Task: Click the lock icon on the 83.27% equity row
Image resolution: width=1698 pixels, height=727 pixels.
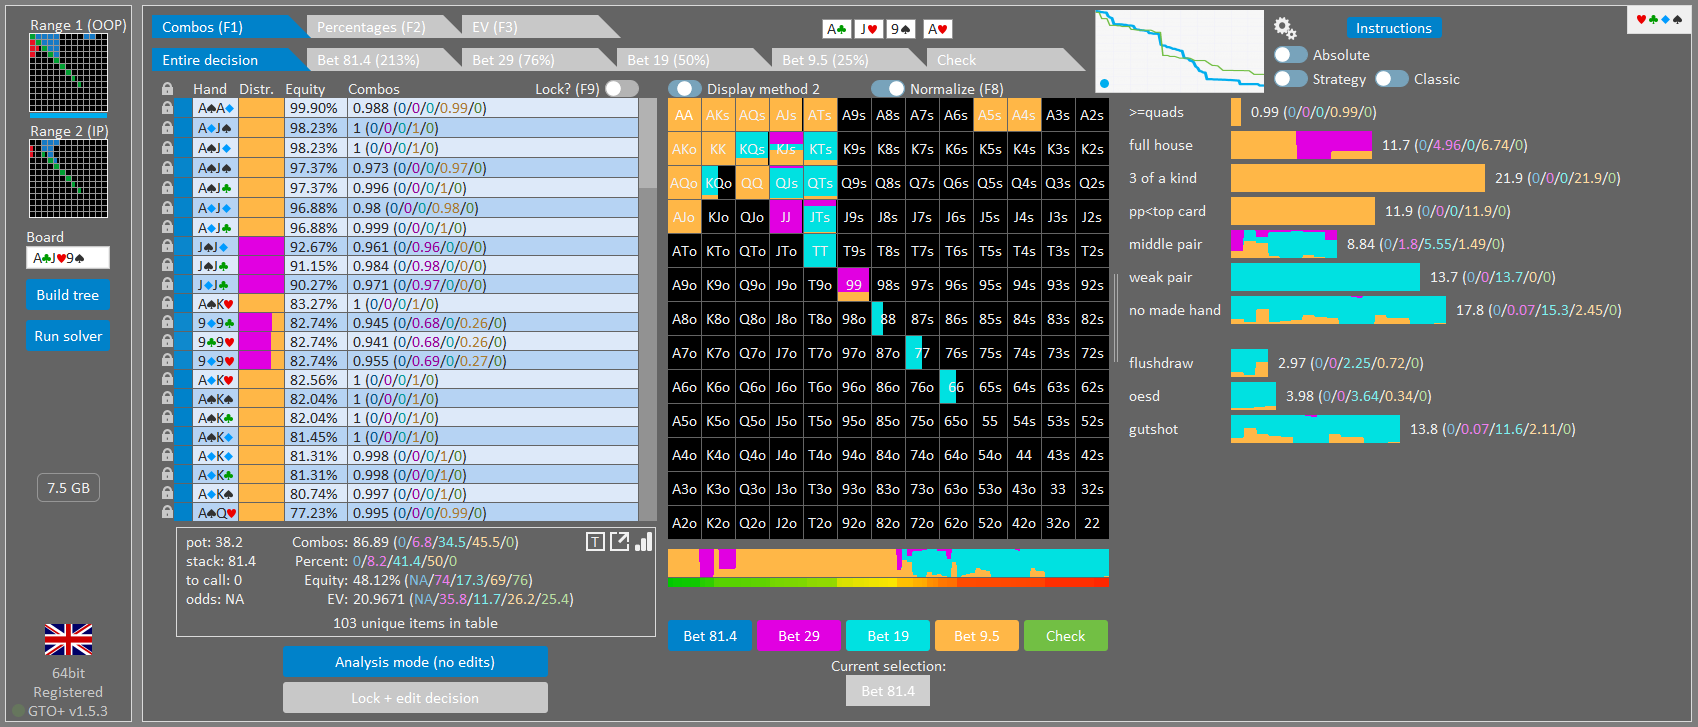Action: [167, 304]
